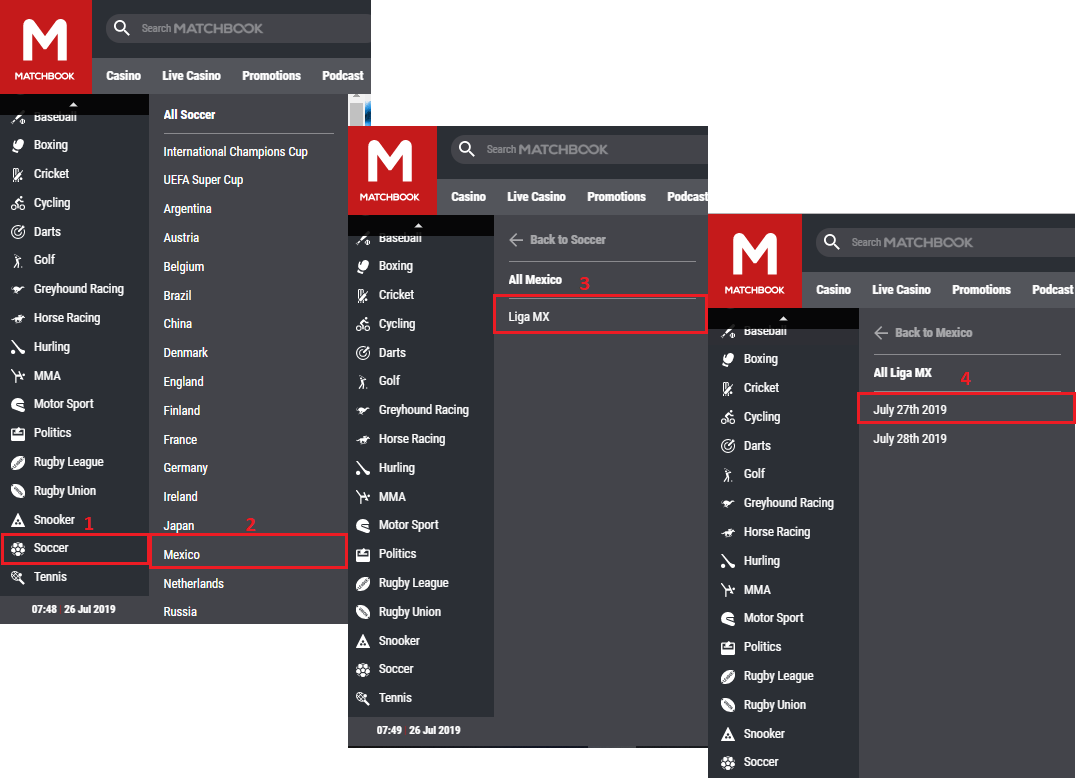Select Darts icon in left sidebar

(18, 232)
